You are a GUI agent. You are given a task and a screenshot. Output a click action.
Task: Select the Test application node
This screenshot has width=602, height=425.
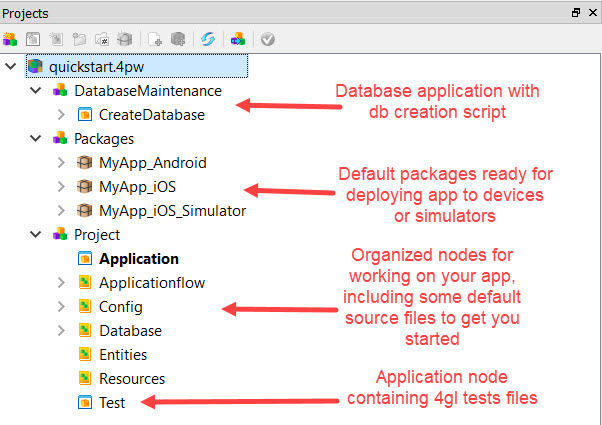coord(111,403)
